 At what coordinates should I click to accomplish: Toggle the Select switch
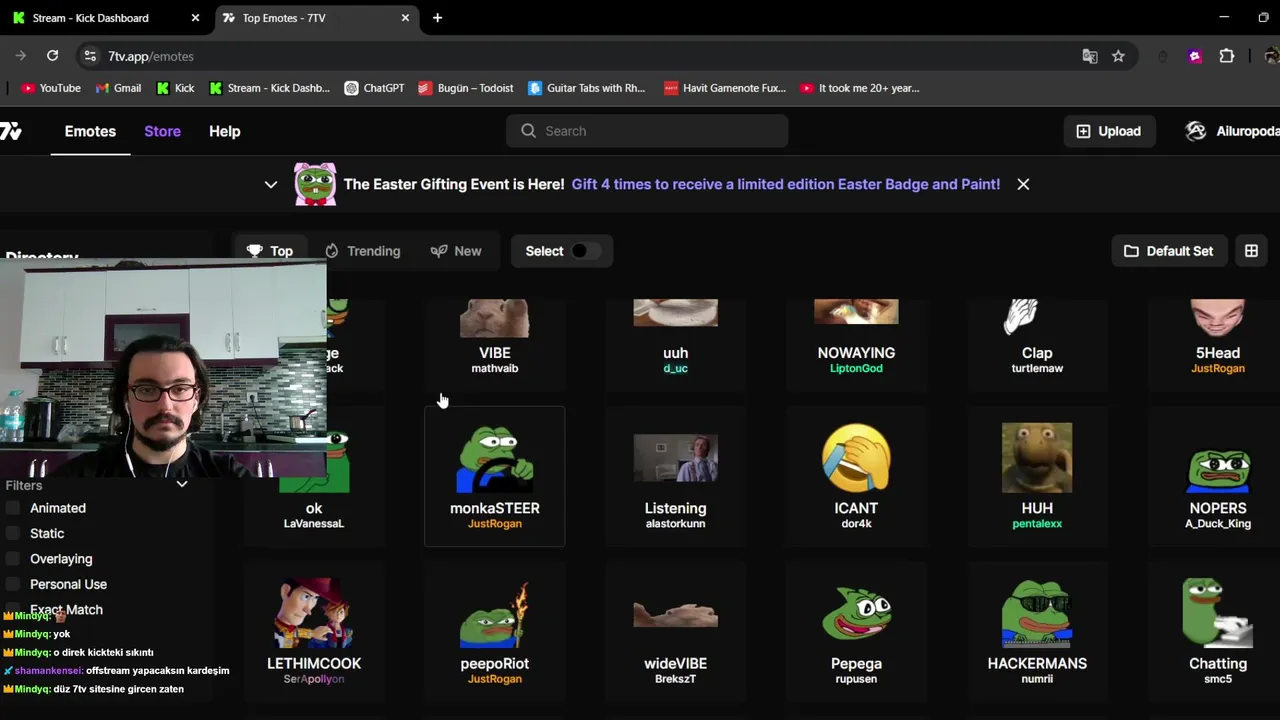point(586,251)
